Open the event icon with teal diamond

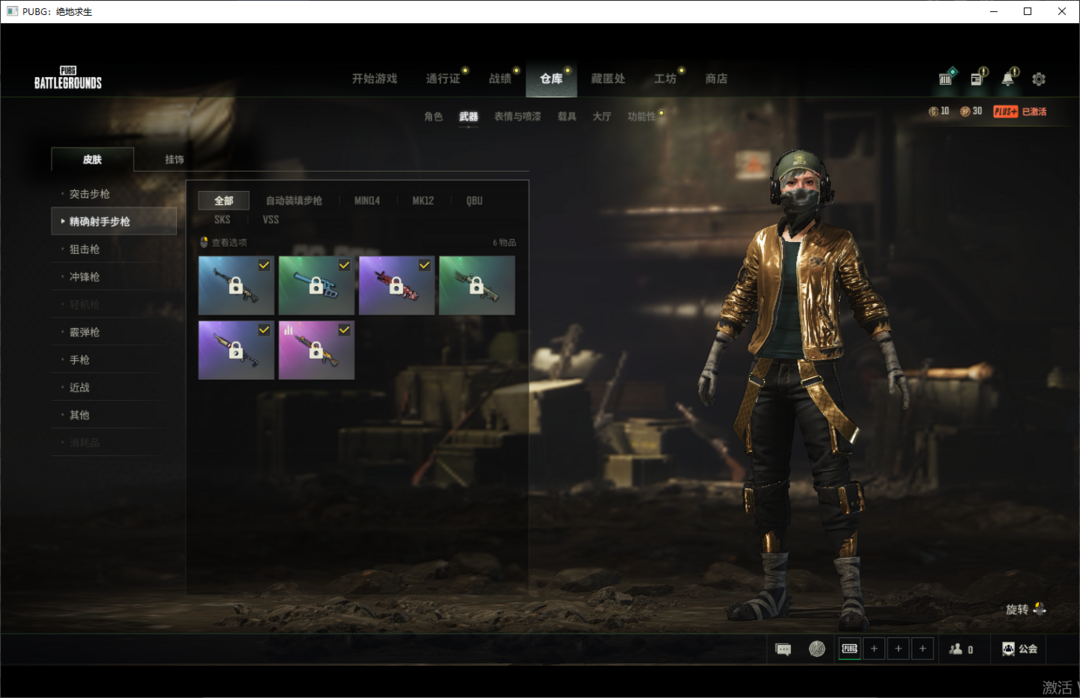coord(947,78)
